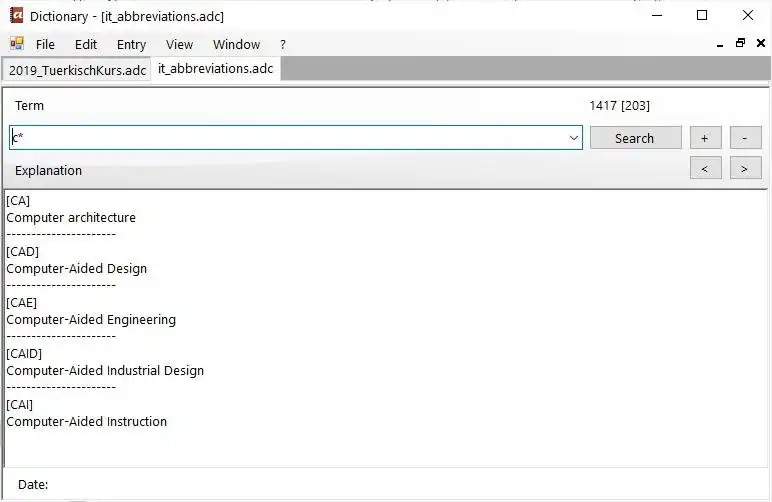Restore down the inner document window
Viewport: 772px width, 502px height.
point(740,44)
